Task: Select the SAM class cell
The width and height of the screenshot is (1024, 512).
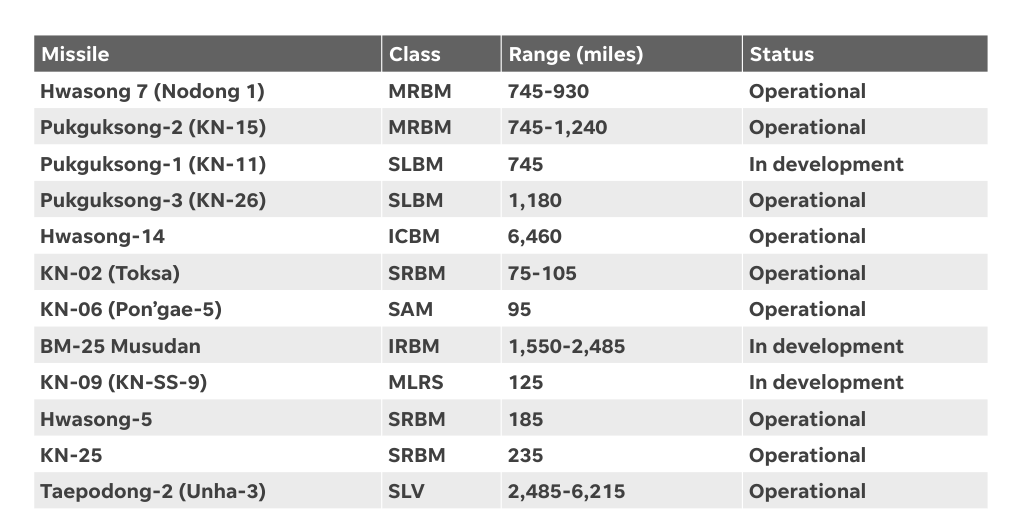Action: (x=410, y=309)
